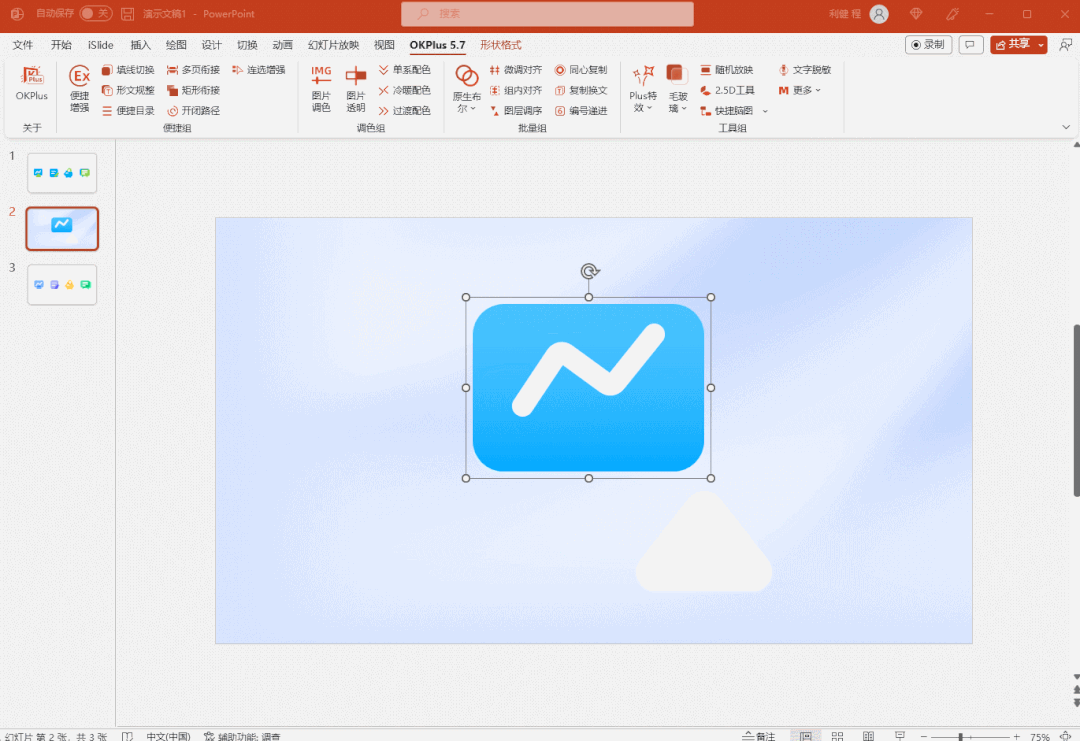1080x741 pixels.
Task: Click the 共享 share button
Action: click(x=1012, y=45)
